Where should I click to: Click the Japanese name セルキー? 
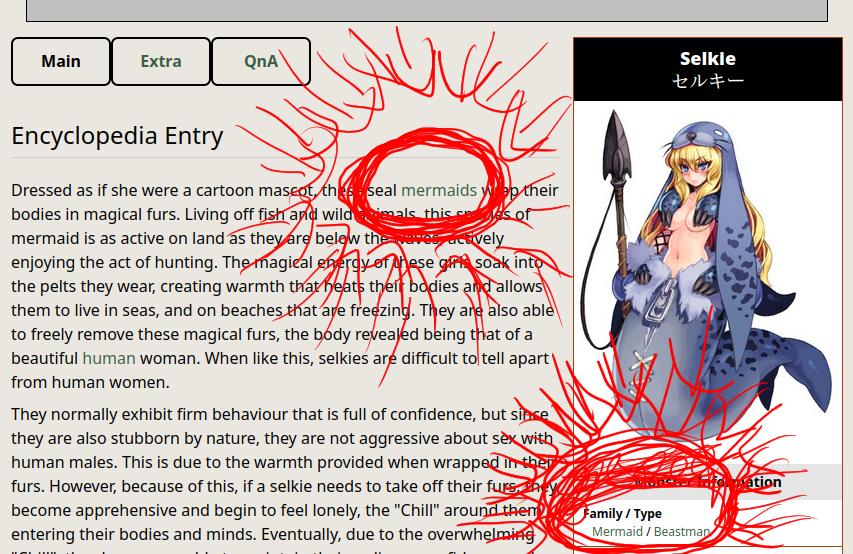[x=708, y=81]
